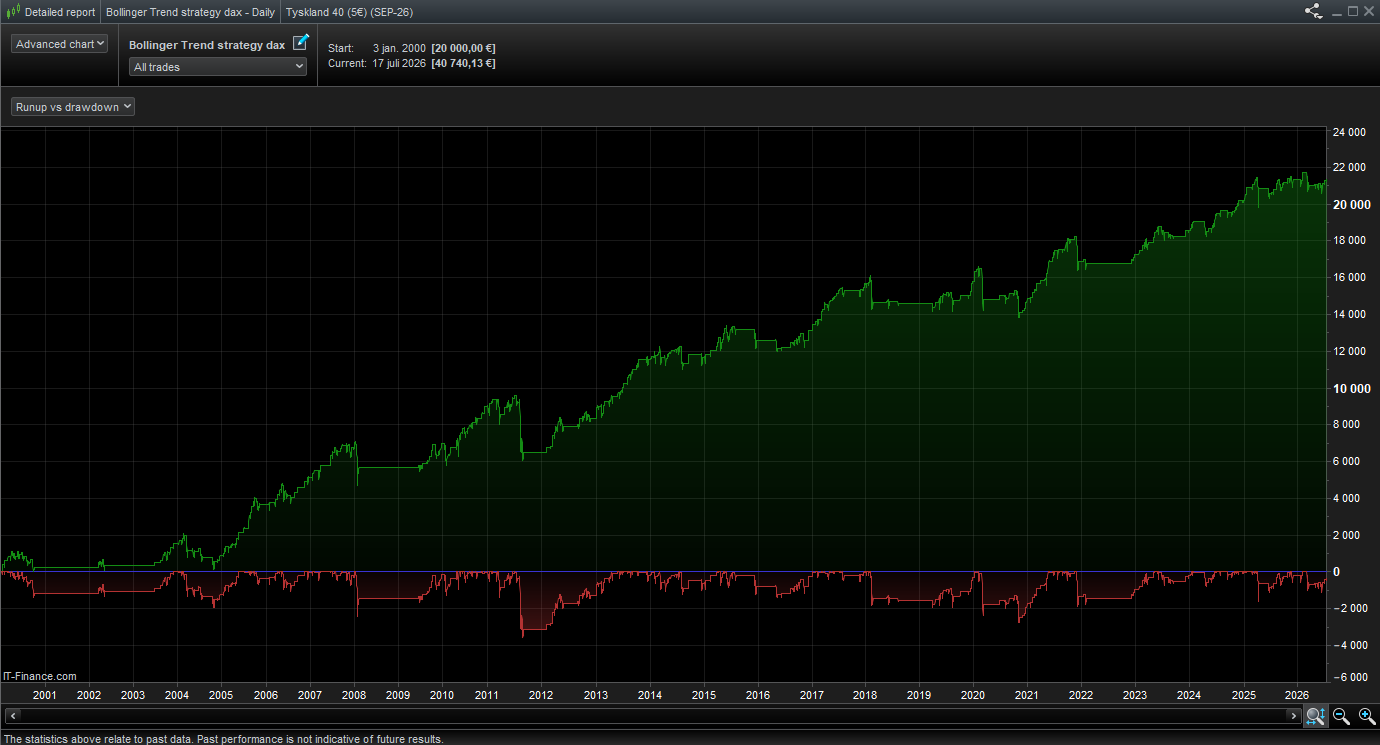Click the horizontal scrollbar track
This screenshot has width=1380, height=745.
(x=653, y=716)
